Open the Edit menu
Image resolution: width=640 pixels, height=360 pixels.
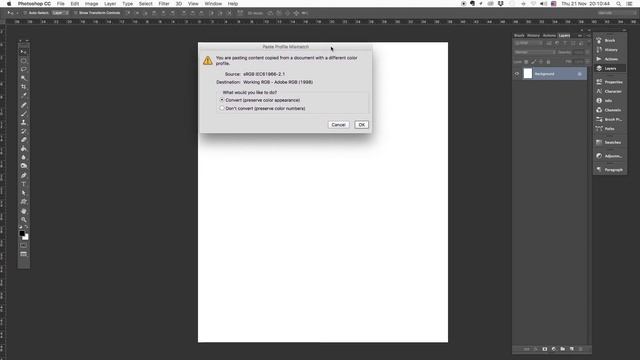[x=75, y=4]
